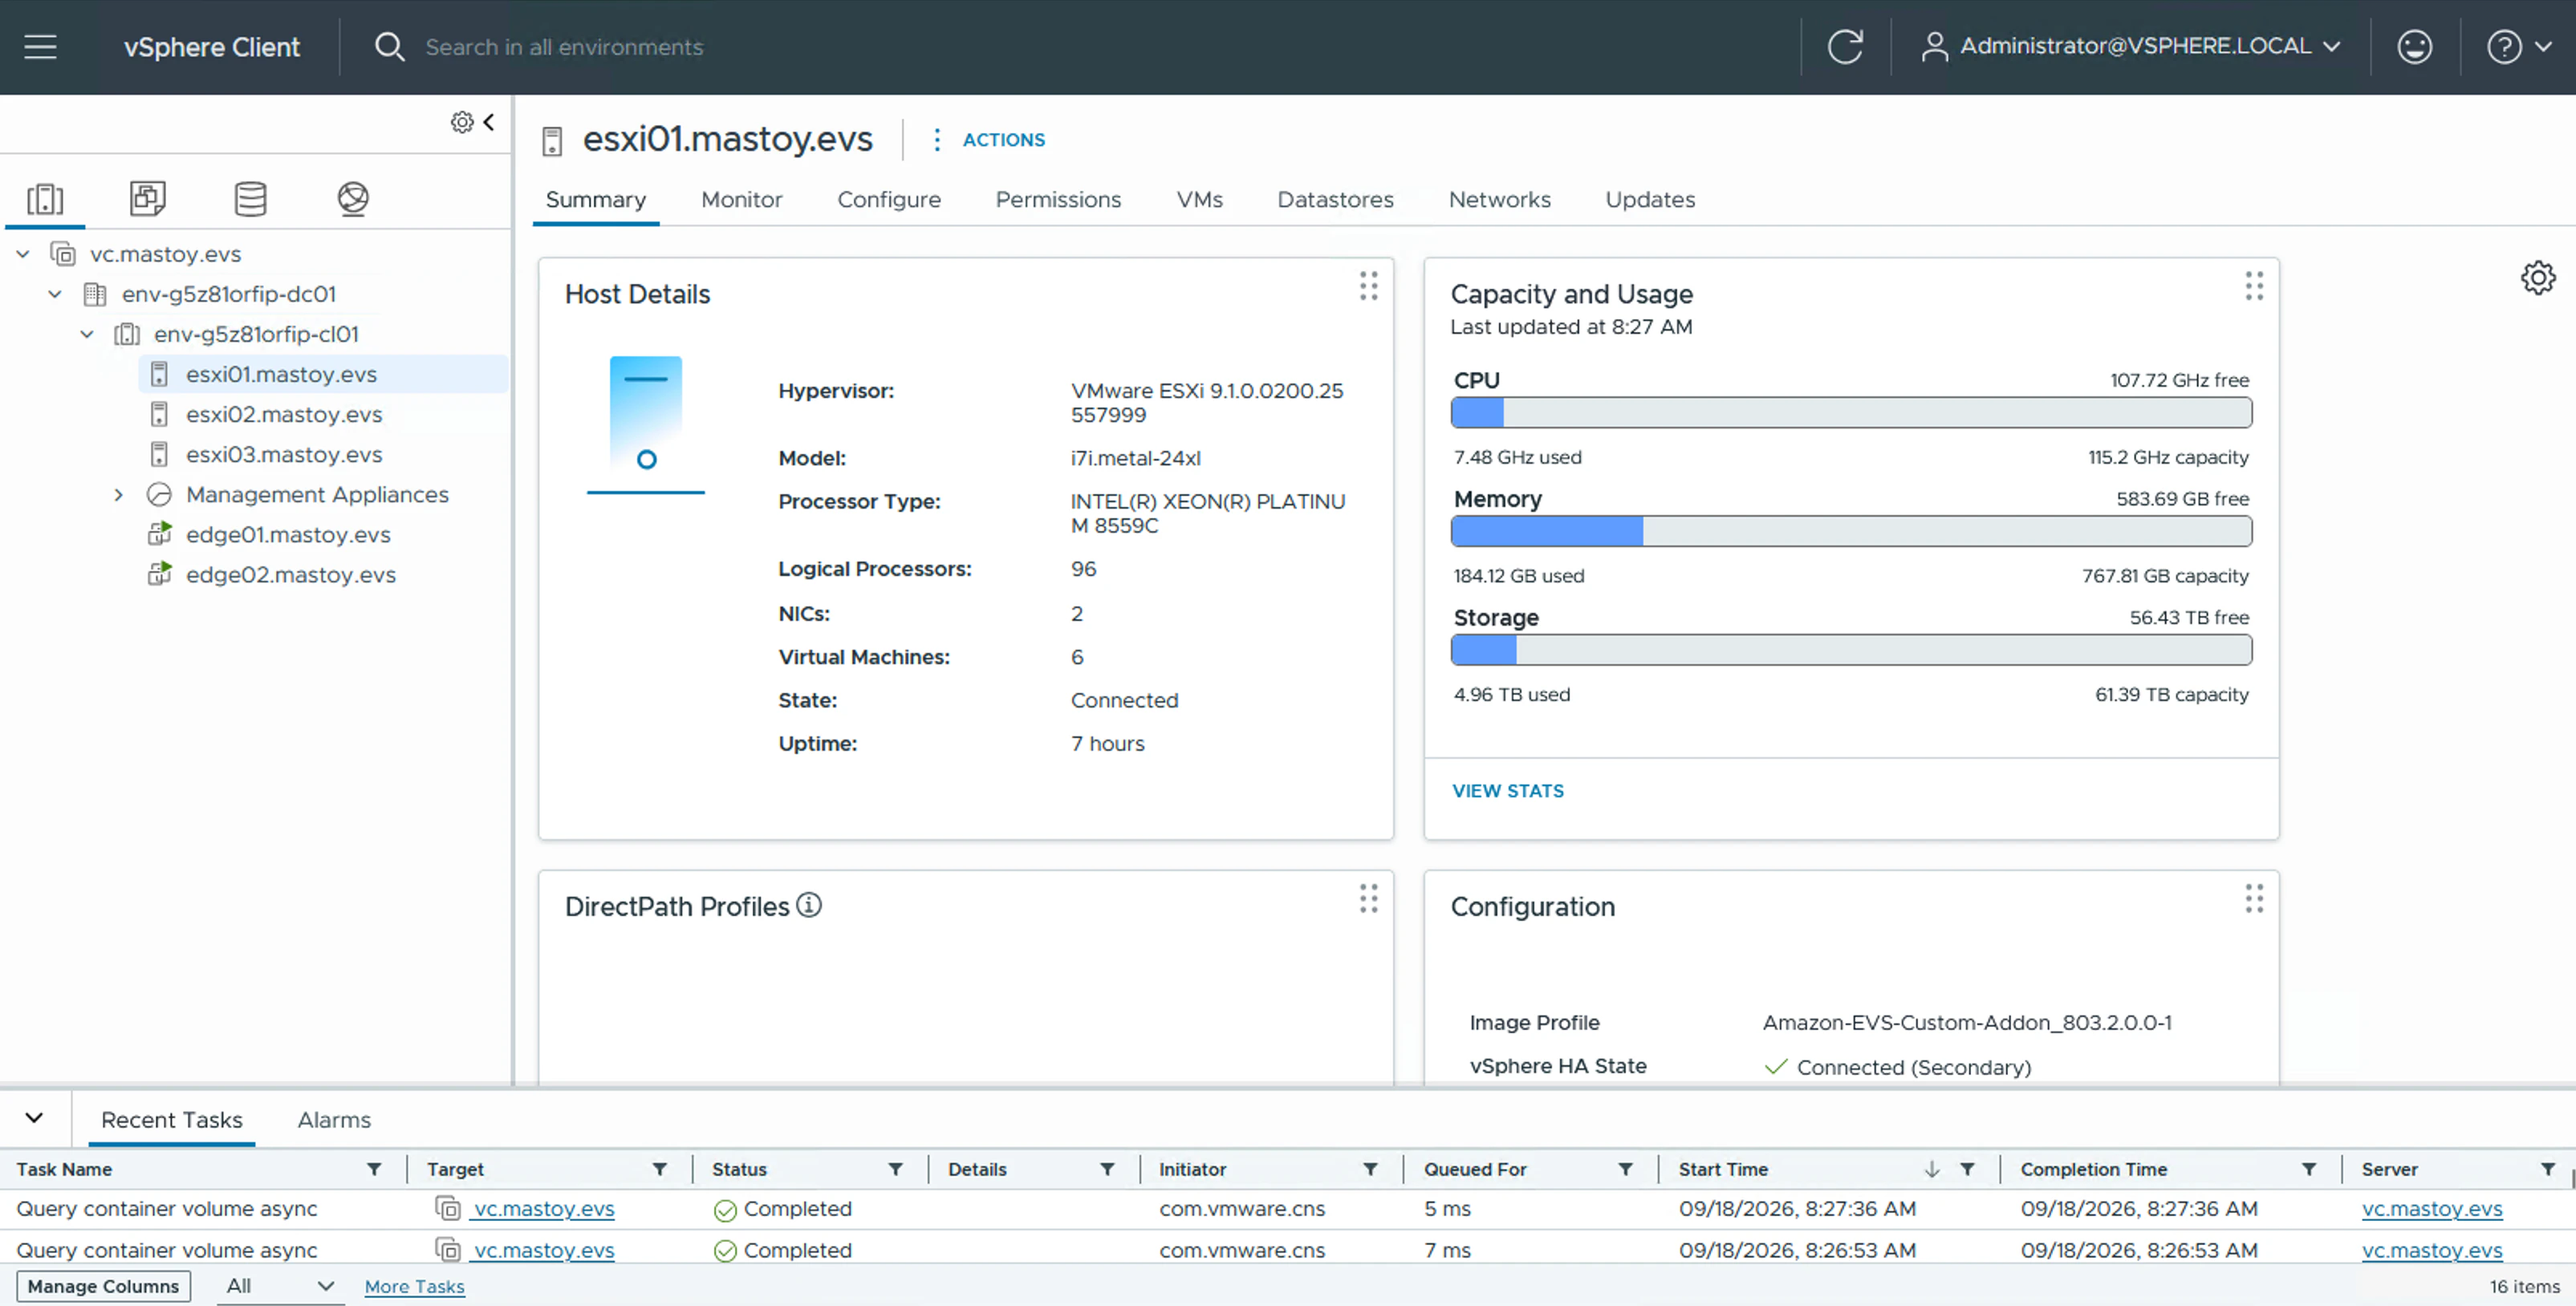Refresh the vSphere Client view
The image size is (2576, 1306).
[x=1845, y=47]
